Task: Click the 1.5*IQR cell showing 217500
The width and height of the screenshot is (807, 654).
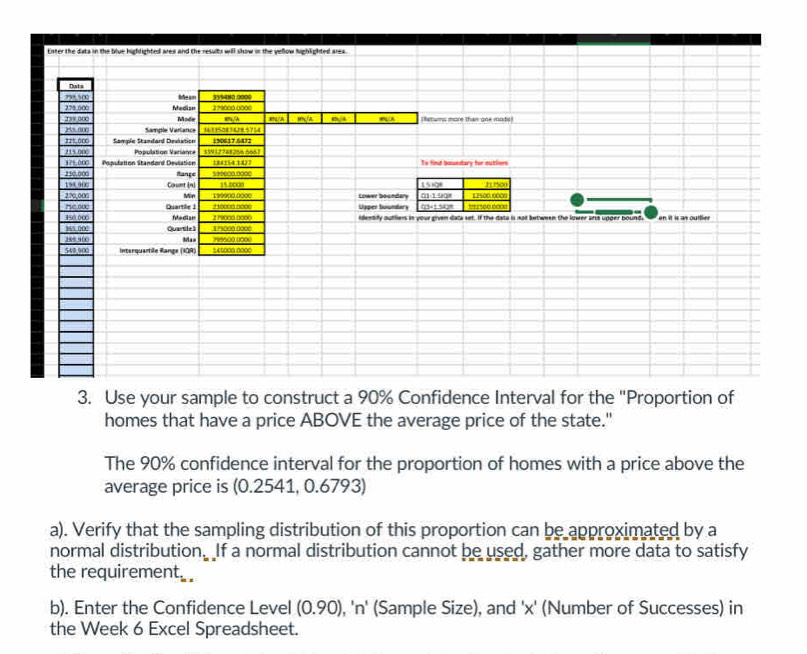Action: pyautogui.click(x=487, y=185)
